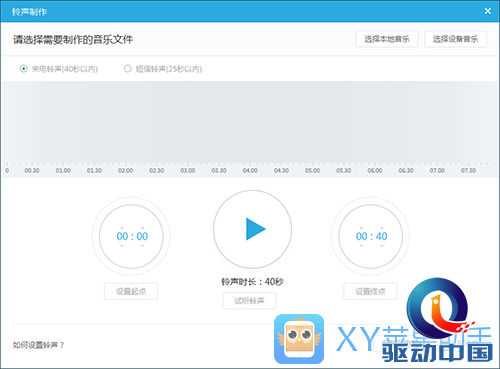This screenshot has height=369, width=500.
Task: Click timeline marker 05.00
Action: 312,171
